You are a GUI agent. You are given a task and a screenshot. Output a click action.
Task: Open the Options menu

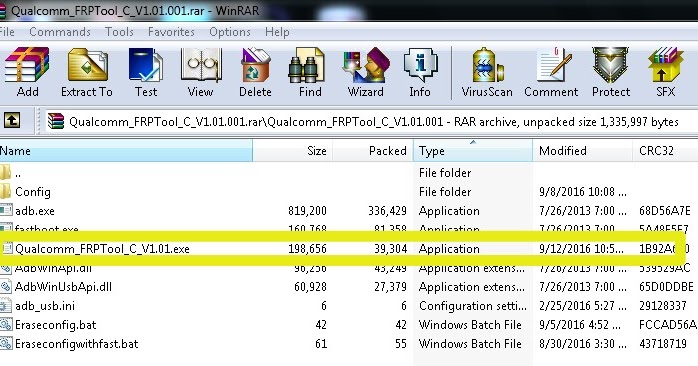click(x=230, y=32)
